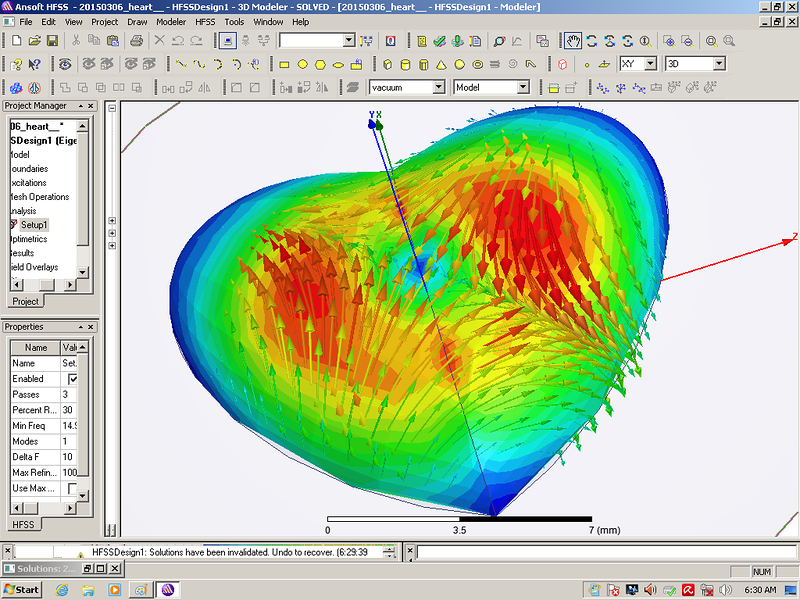Open the XY drawing plane dropdown
Image resolution: width=800 pixels, height=600 pixels.
[650, 64]
